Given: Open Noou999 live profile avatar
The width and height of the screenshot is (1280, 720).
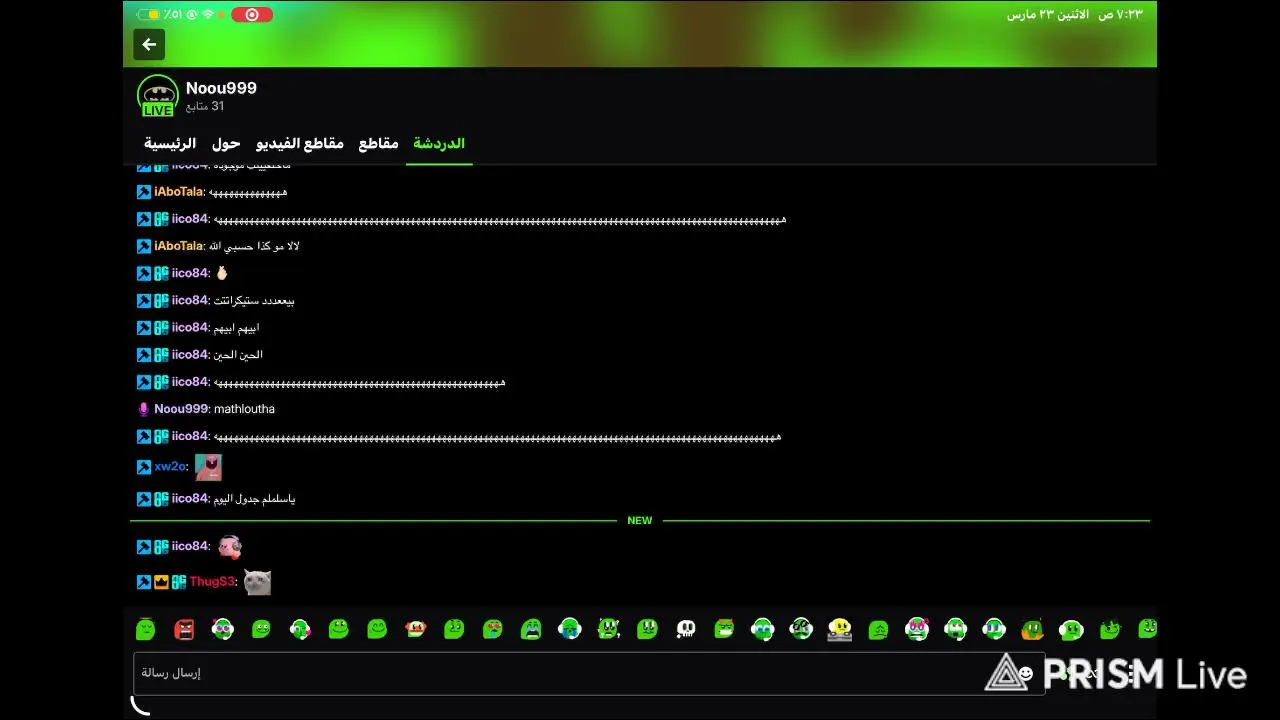Looking at the screenshot, I should pos(158,96).
